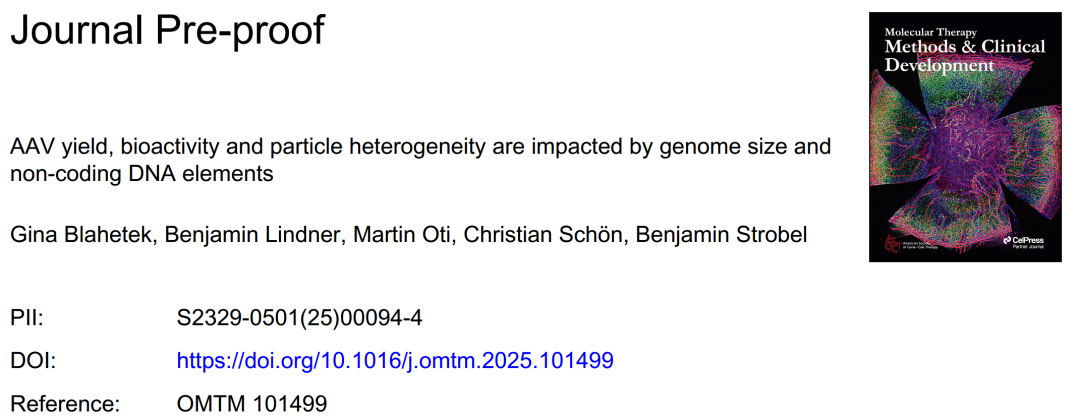Click the 'DOI:' label
1080x419 pixels.
click(32, 360)
